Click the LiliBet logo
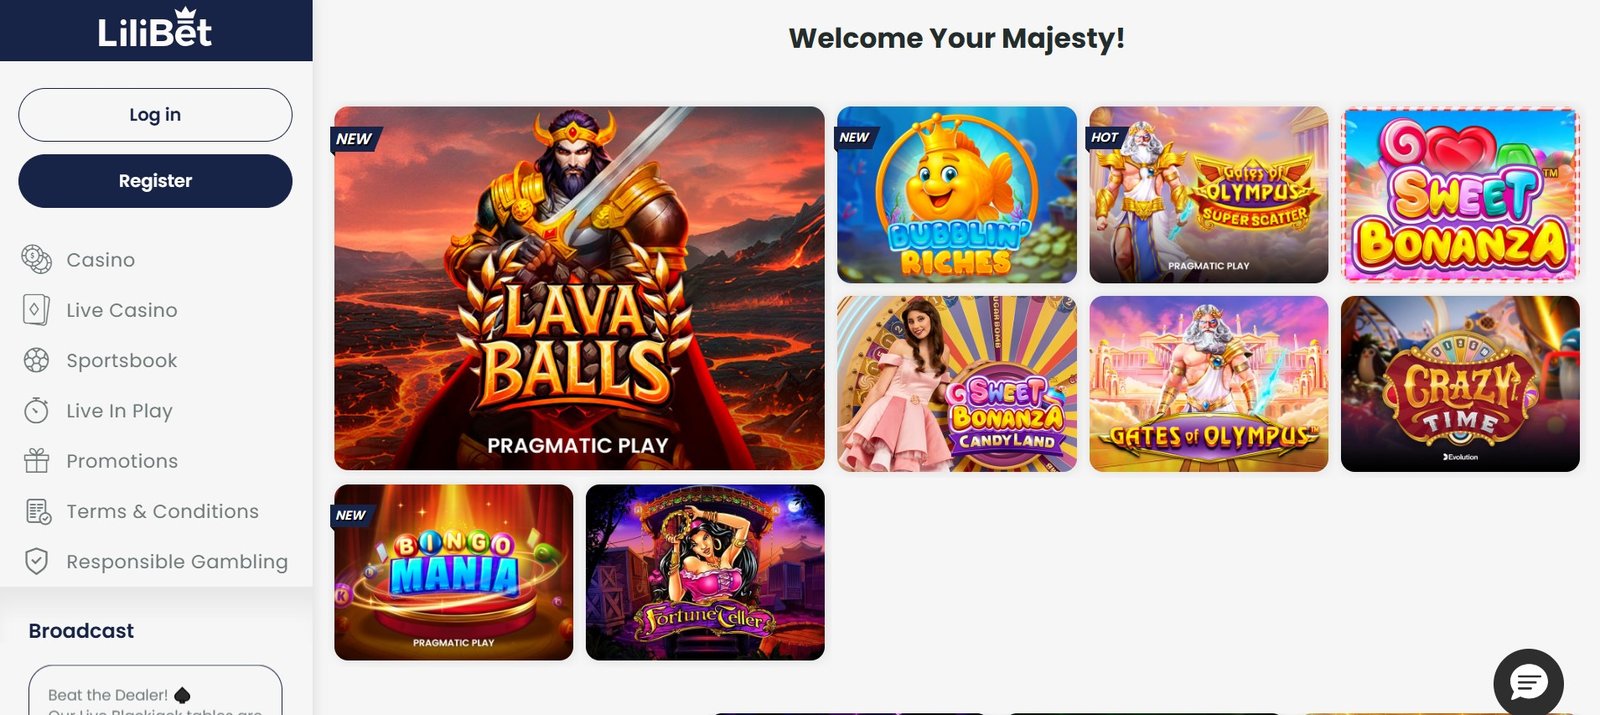Image resolution: width=1600 pixels, height=715 pixels. (x=155, y=29)
